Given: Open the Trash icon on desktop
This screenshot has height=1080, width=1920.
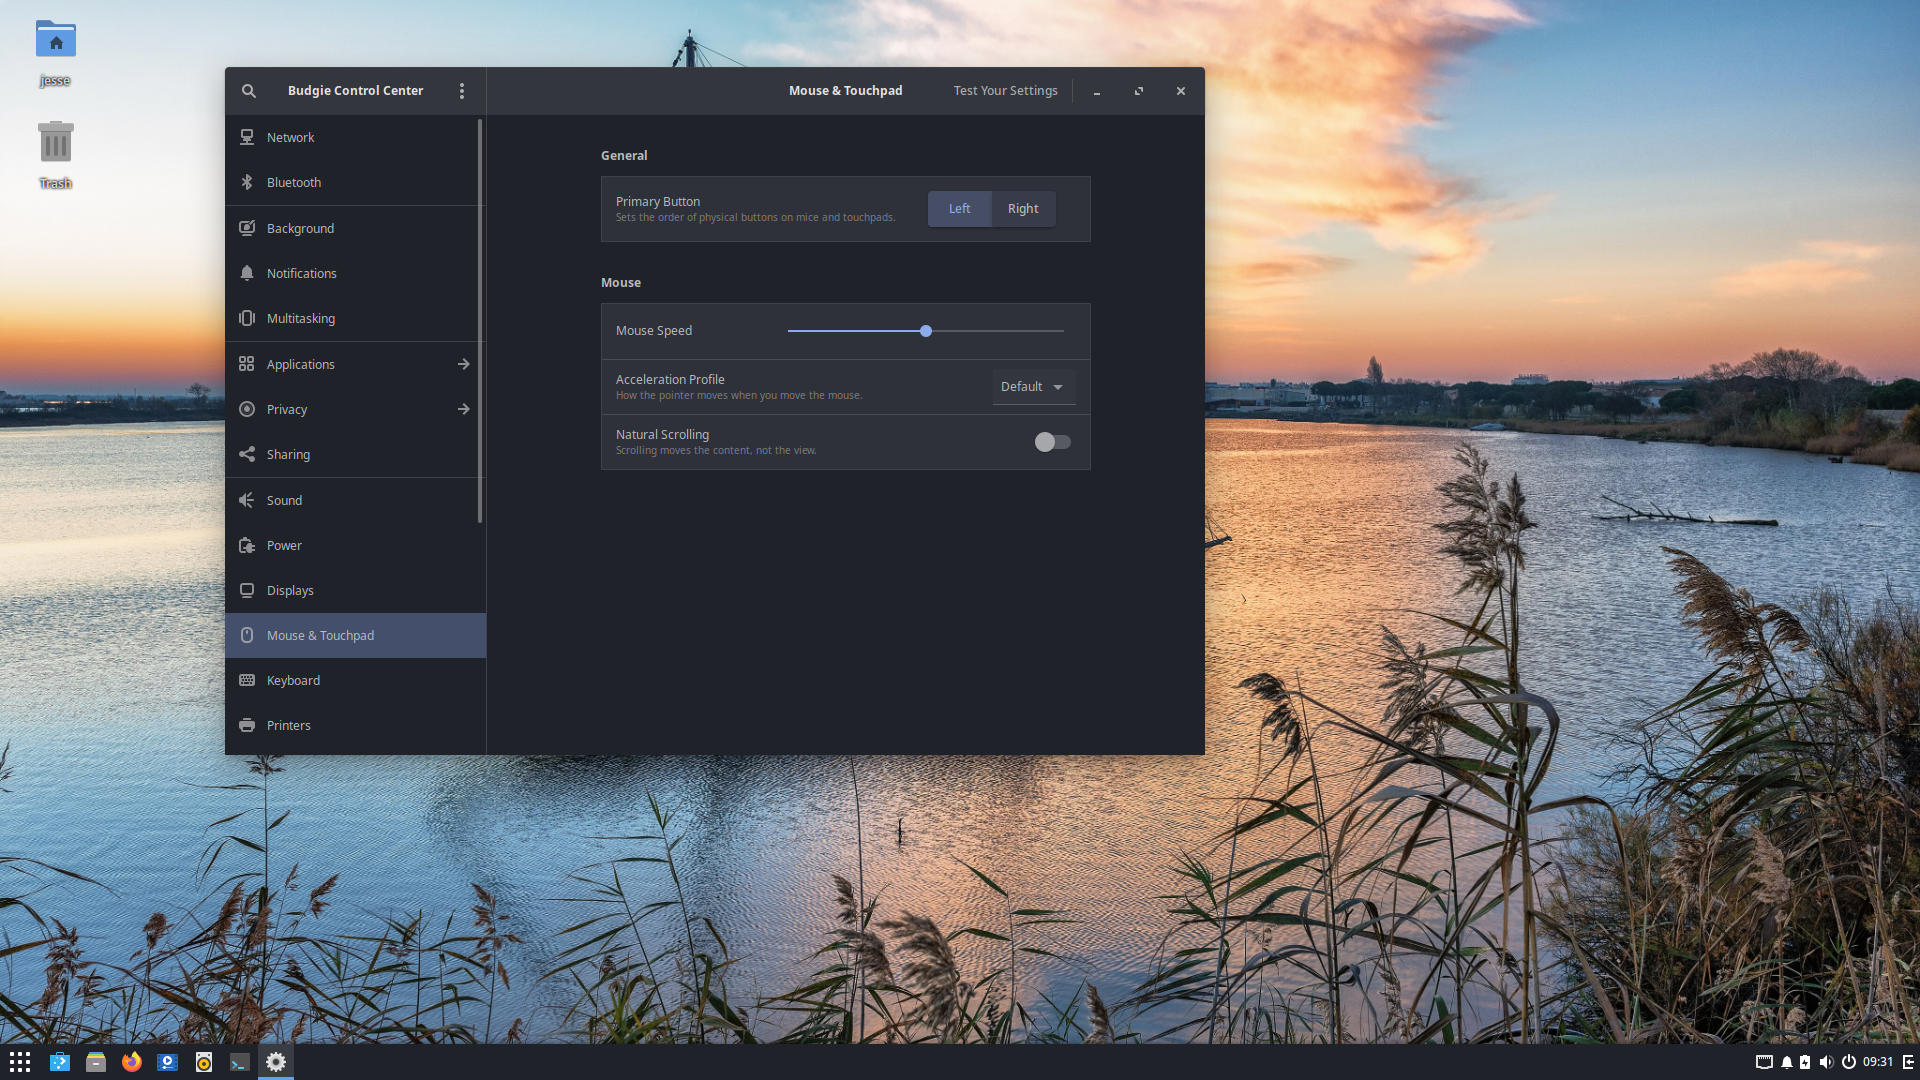Looking at the screenshot, I should click(55, 155).
